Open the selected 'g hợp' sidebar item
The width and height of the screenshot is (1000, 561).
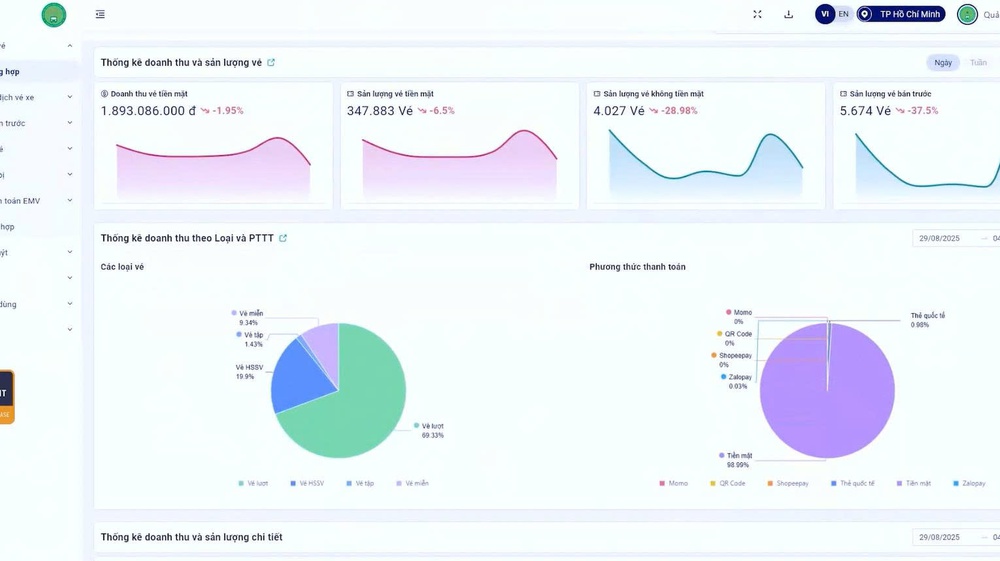tap(38, 71)
